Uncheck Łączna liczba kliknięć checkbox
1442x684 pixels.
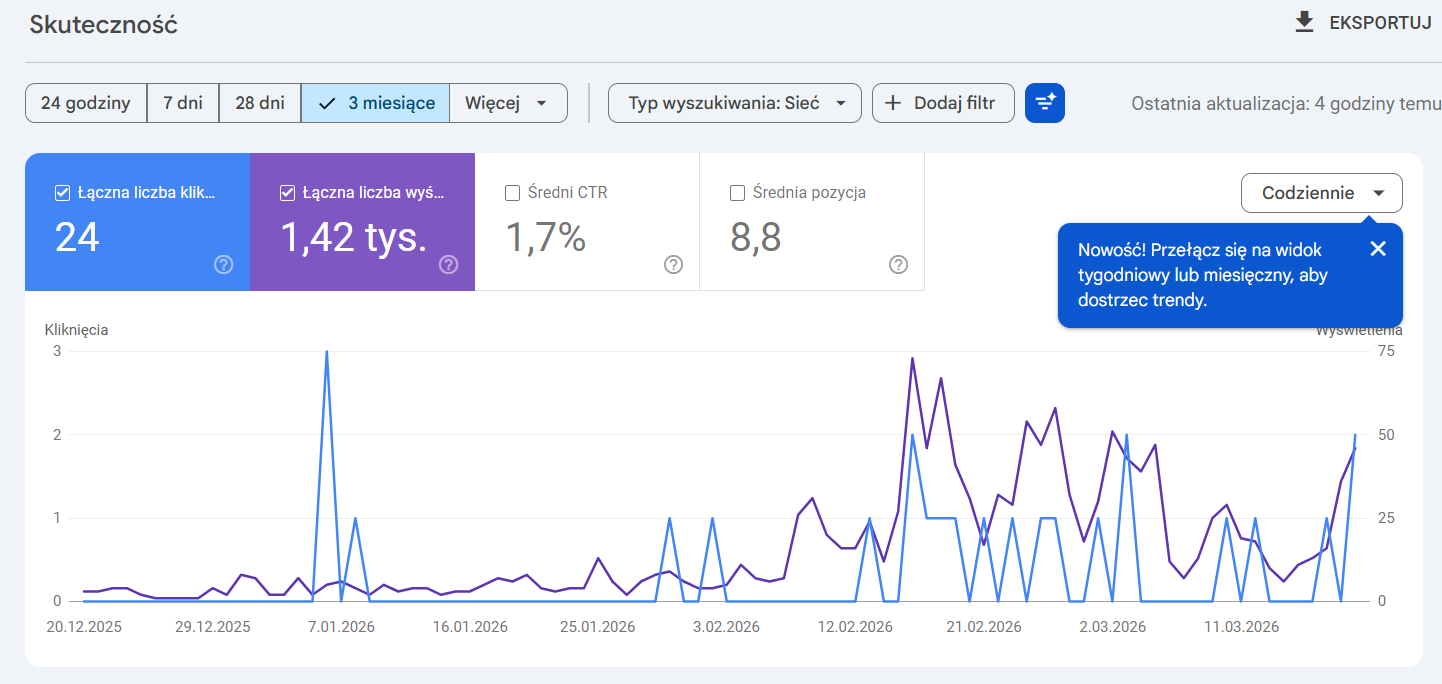(x=62, y=193)
